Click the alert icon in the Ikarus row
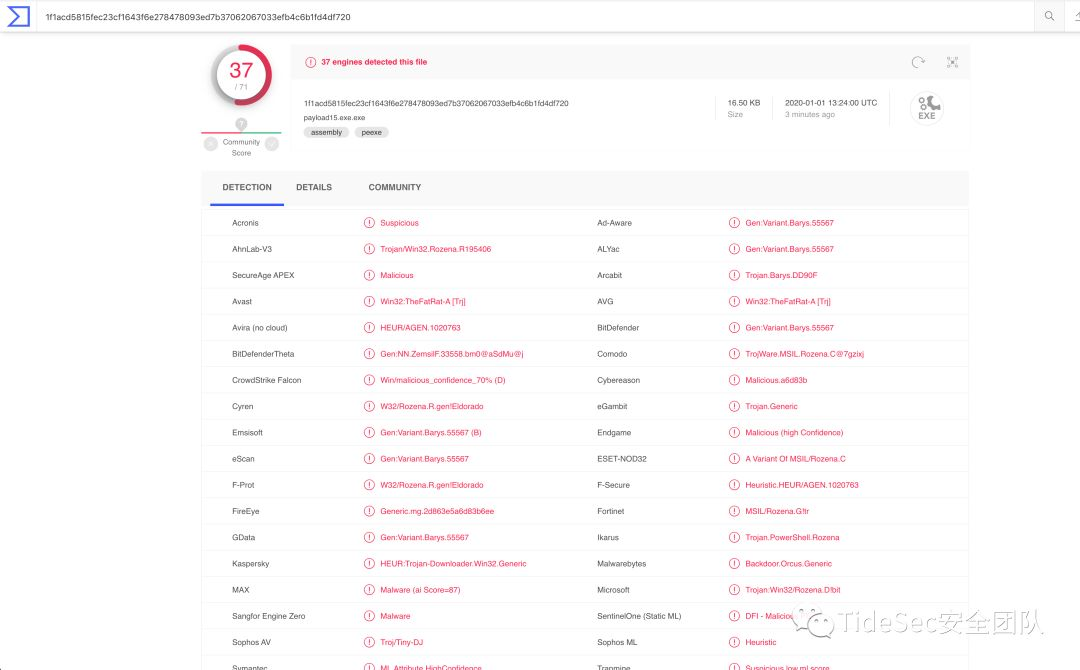 pos(734,538)
